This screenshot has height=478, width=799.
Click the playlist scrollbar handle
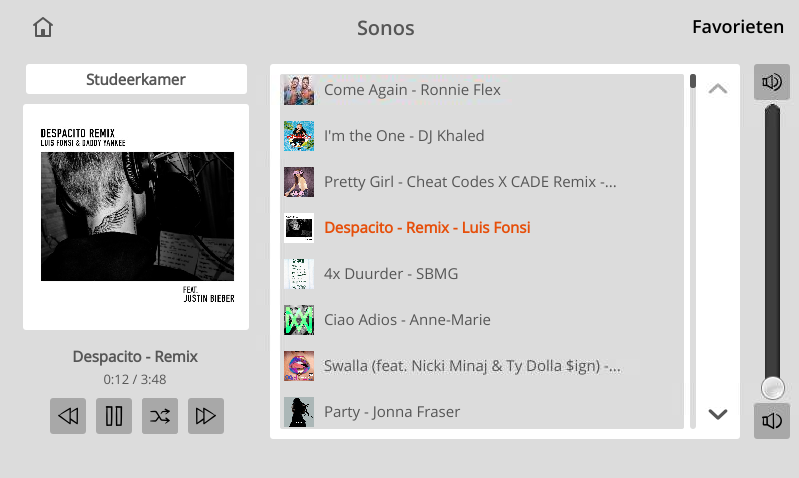[x=693, y=81]
